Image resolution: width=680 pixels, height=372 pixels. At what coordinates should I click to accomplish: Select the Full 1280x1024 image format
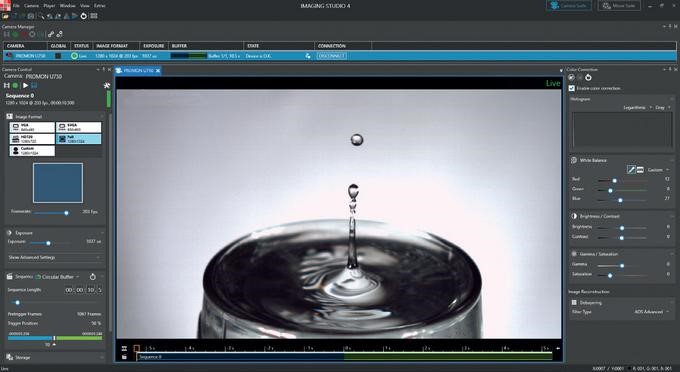[x=78, y=139]
